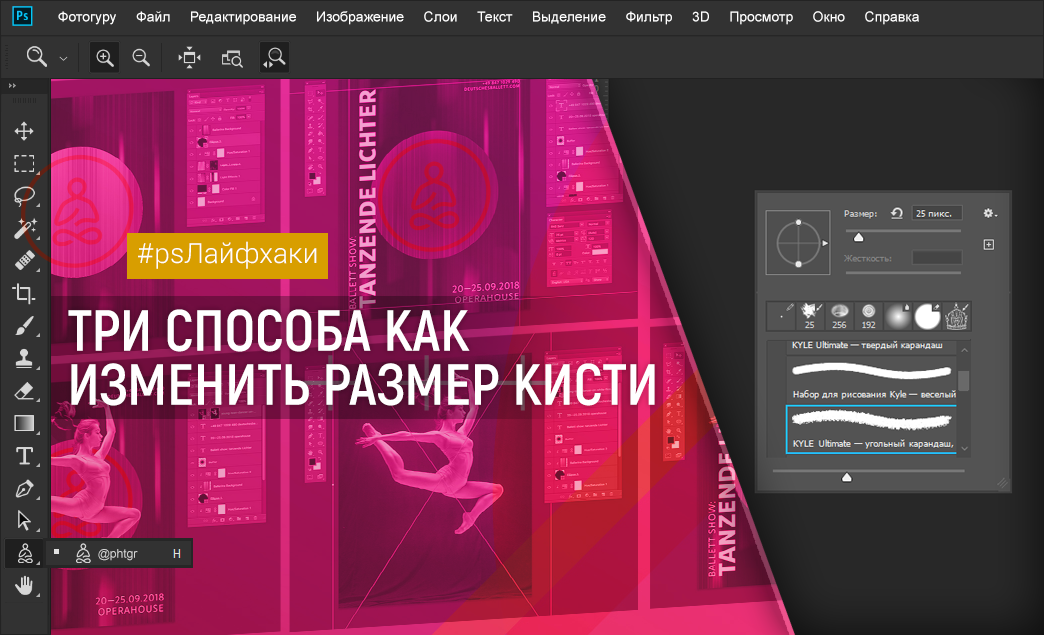Select the Brush tool
1044x635 pixels.
pos(24,326)
